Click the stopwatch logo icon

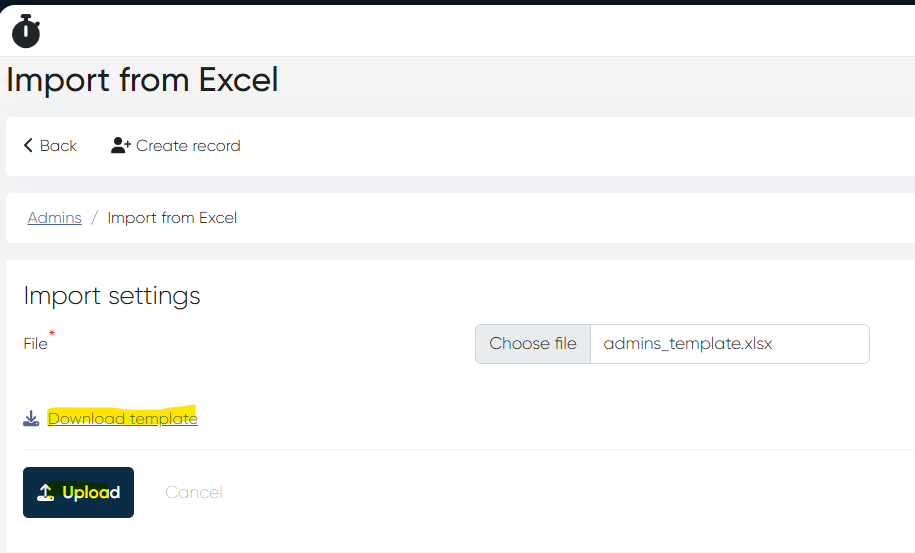pos(26,31)
